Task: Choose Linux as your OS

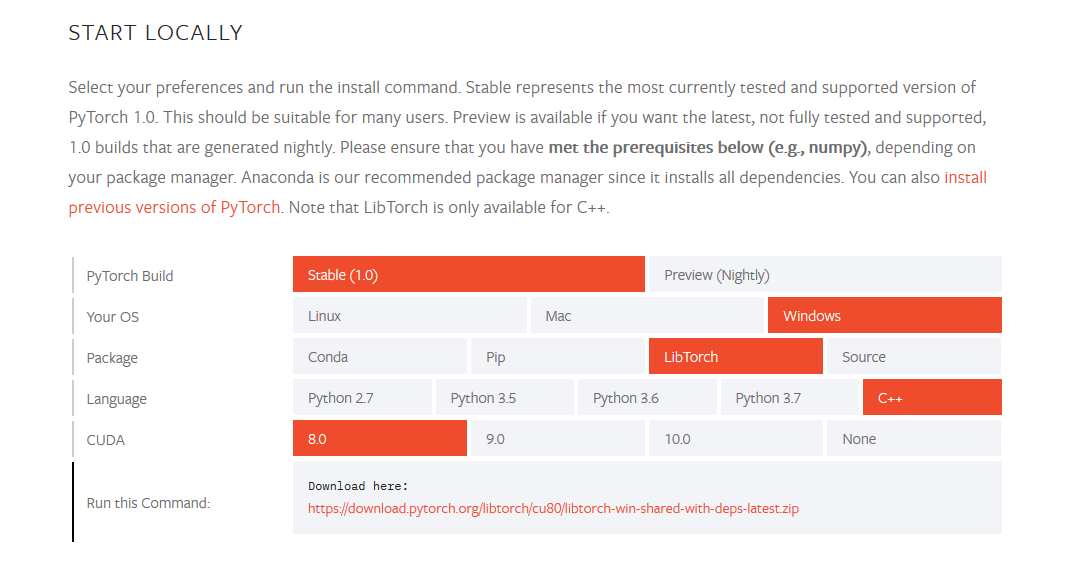Action: [x=409, y=315]
